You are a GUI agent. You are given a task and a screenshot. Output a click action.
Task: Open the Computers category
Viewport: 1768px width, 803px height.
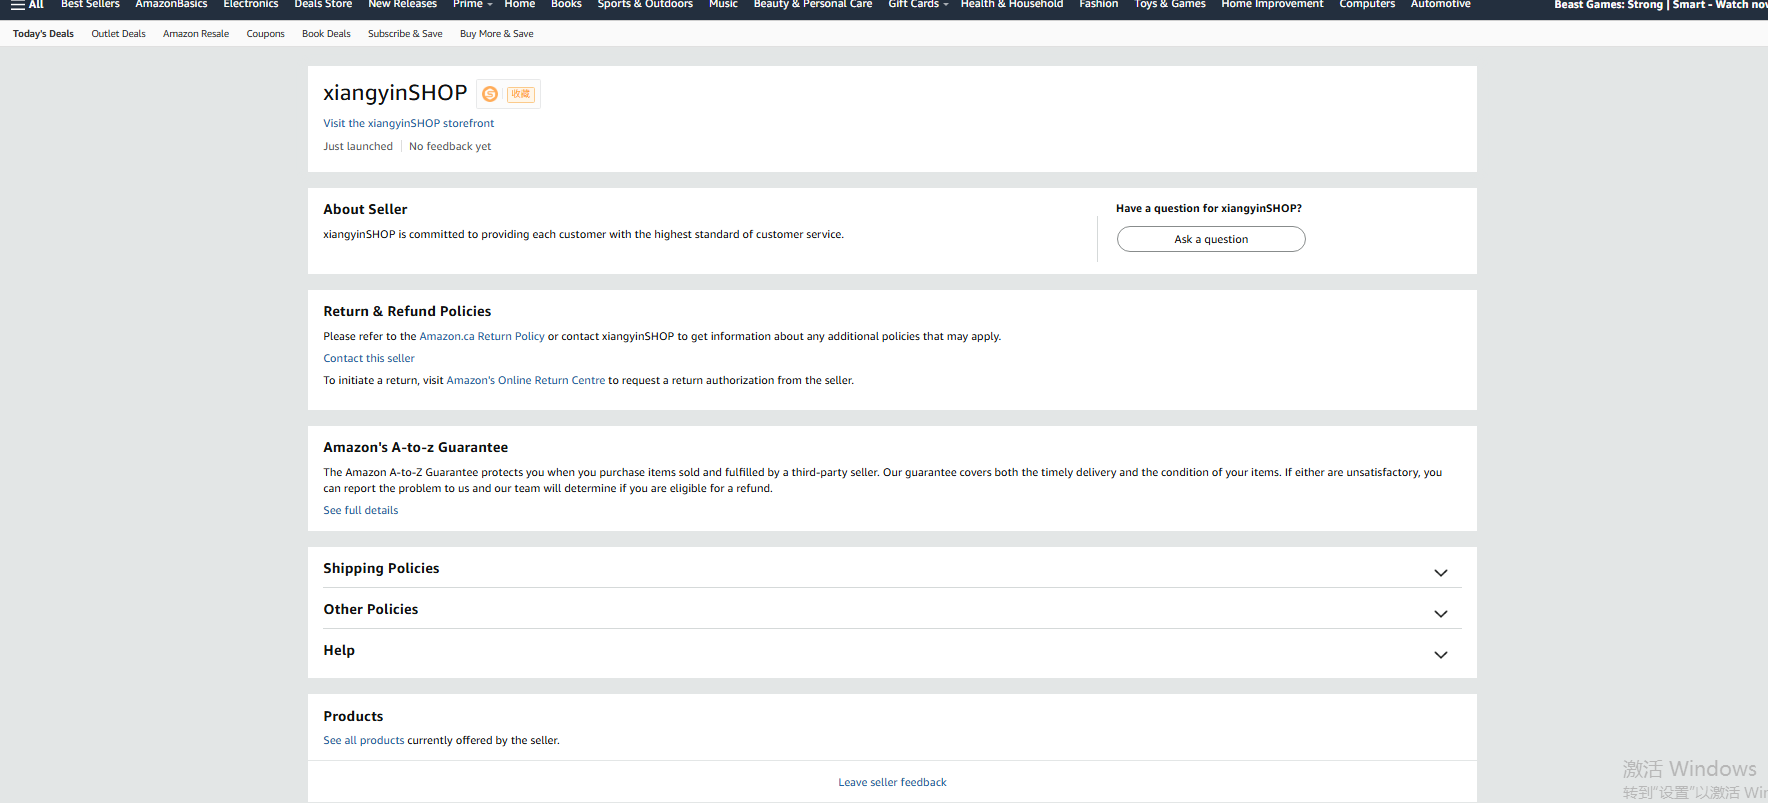pyautogui.click(x=1367, y=5)
